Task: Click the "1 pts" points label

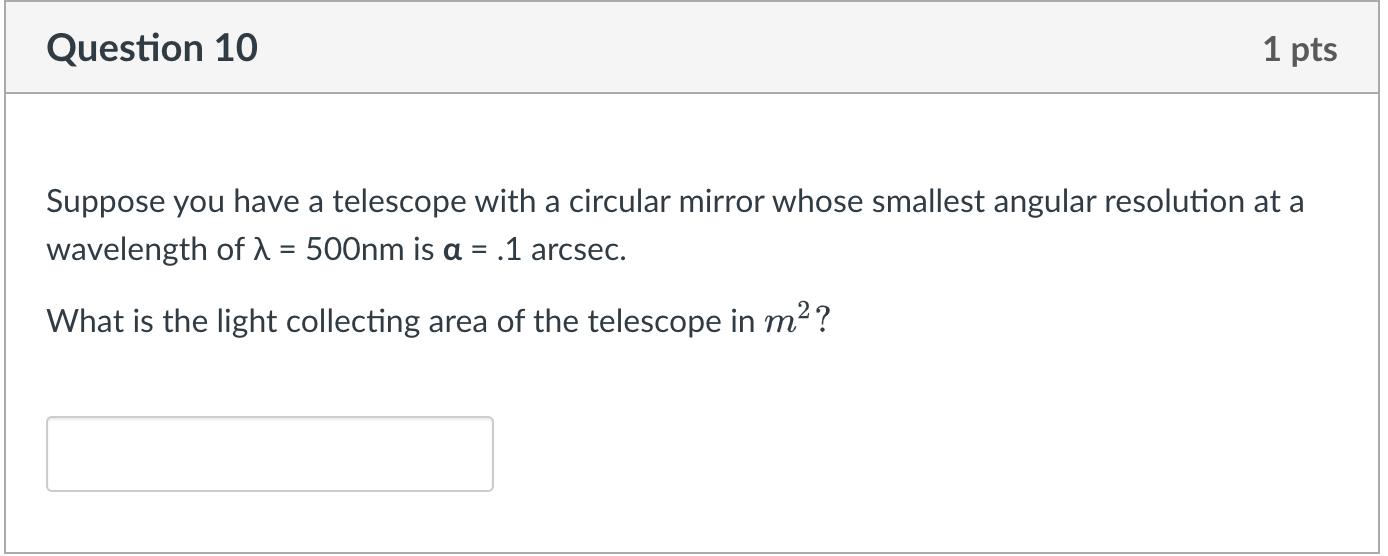Action: click(1300, 49)
